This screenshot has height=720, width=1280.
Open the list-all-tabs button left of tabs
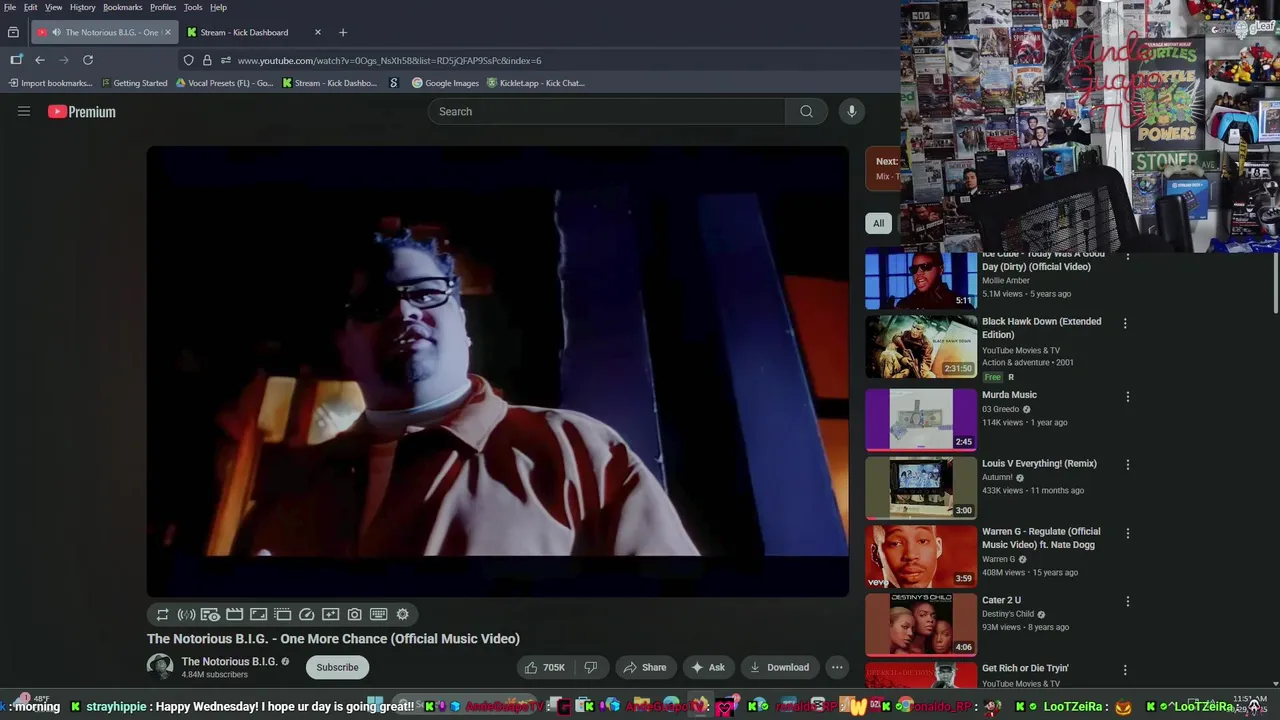(13, 32)
